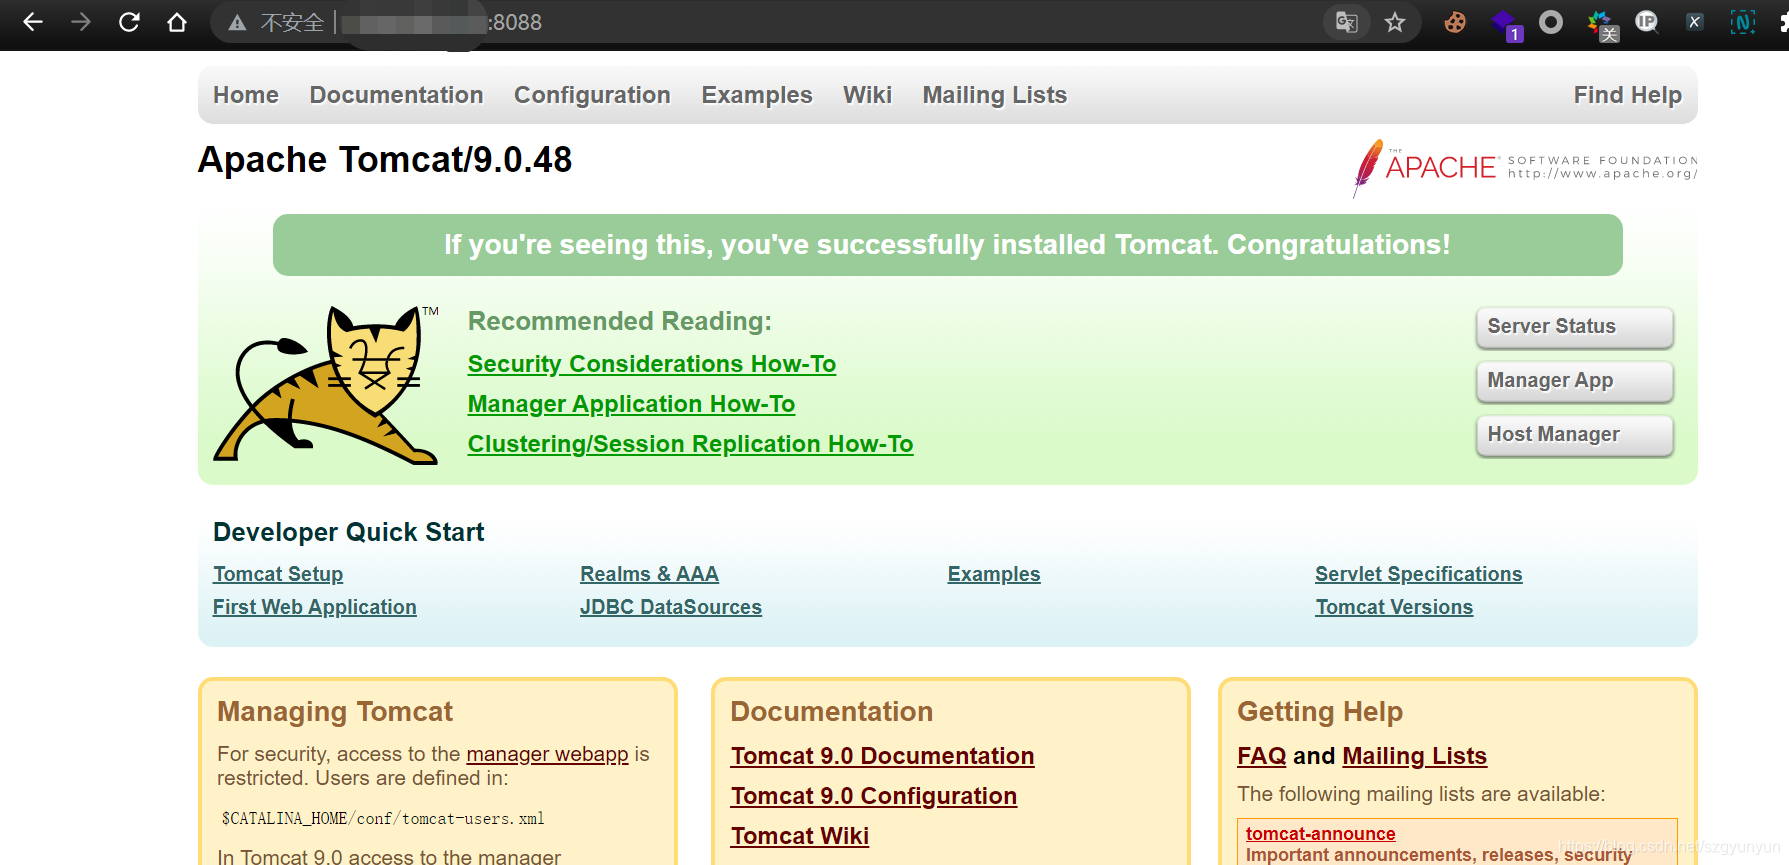
Task: Click the Developer Quick Start heading
Action: click(348, 532)
